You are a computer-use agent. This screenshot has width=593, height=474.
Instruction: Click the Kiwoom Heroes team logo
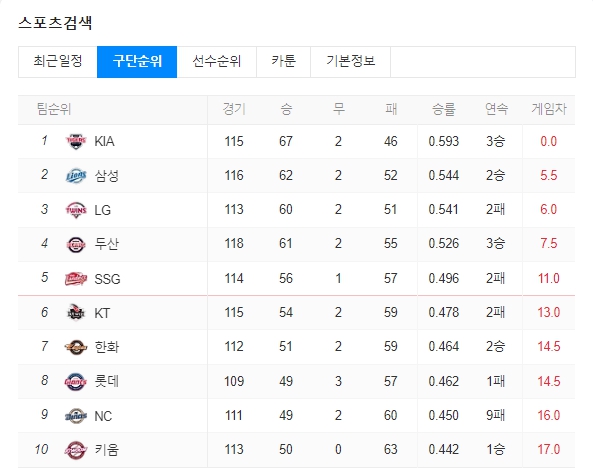click(76, 450)
